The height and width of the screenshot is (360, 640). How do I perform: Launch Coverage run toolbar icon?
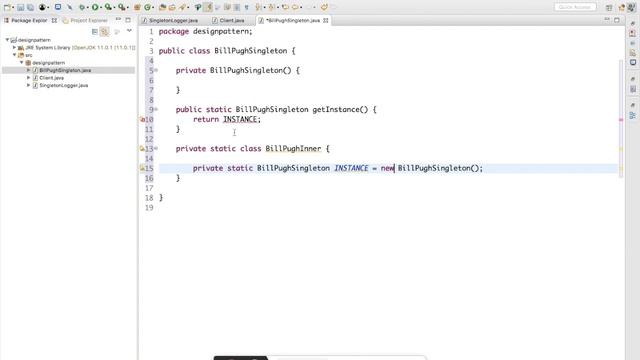(108, 7)
